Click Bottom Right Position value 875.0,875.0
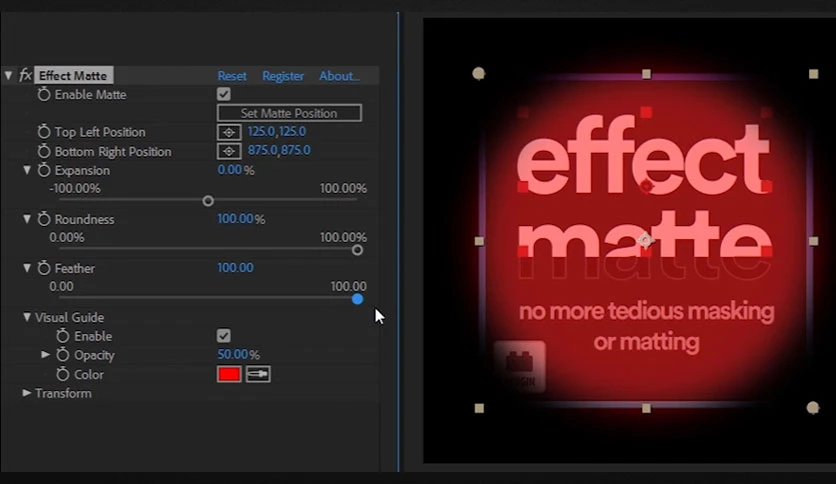 [279, 150]
